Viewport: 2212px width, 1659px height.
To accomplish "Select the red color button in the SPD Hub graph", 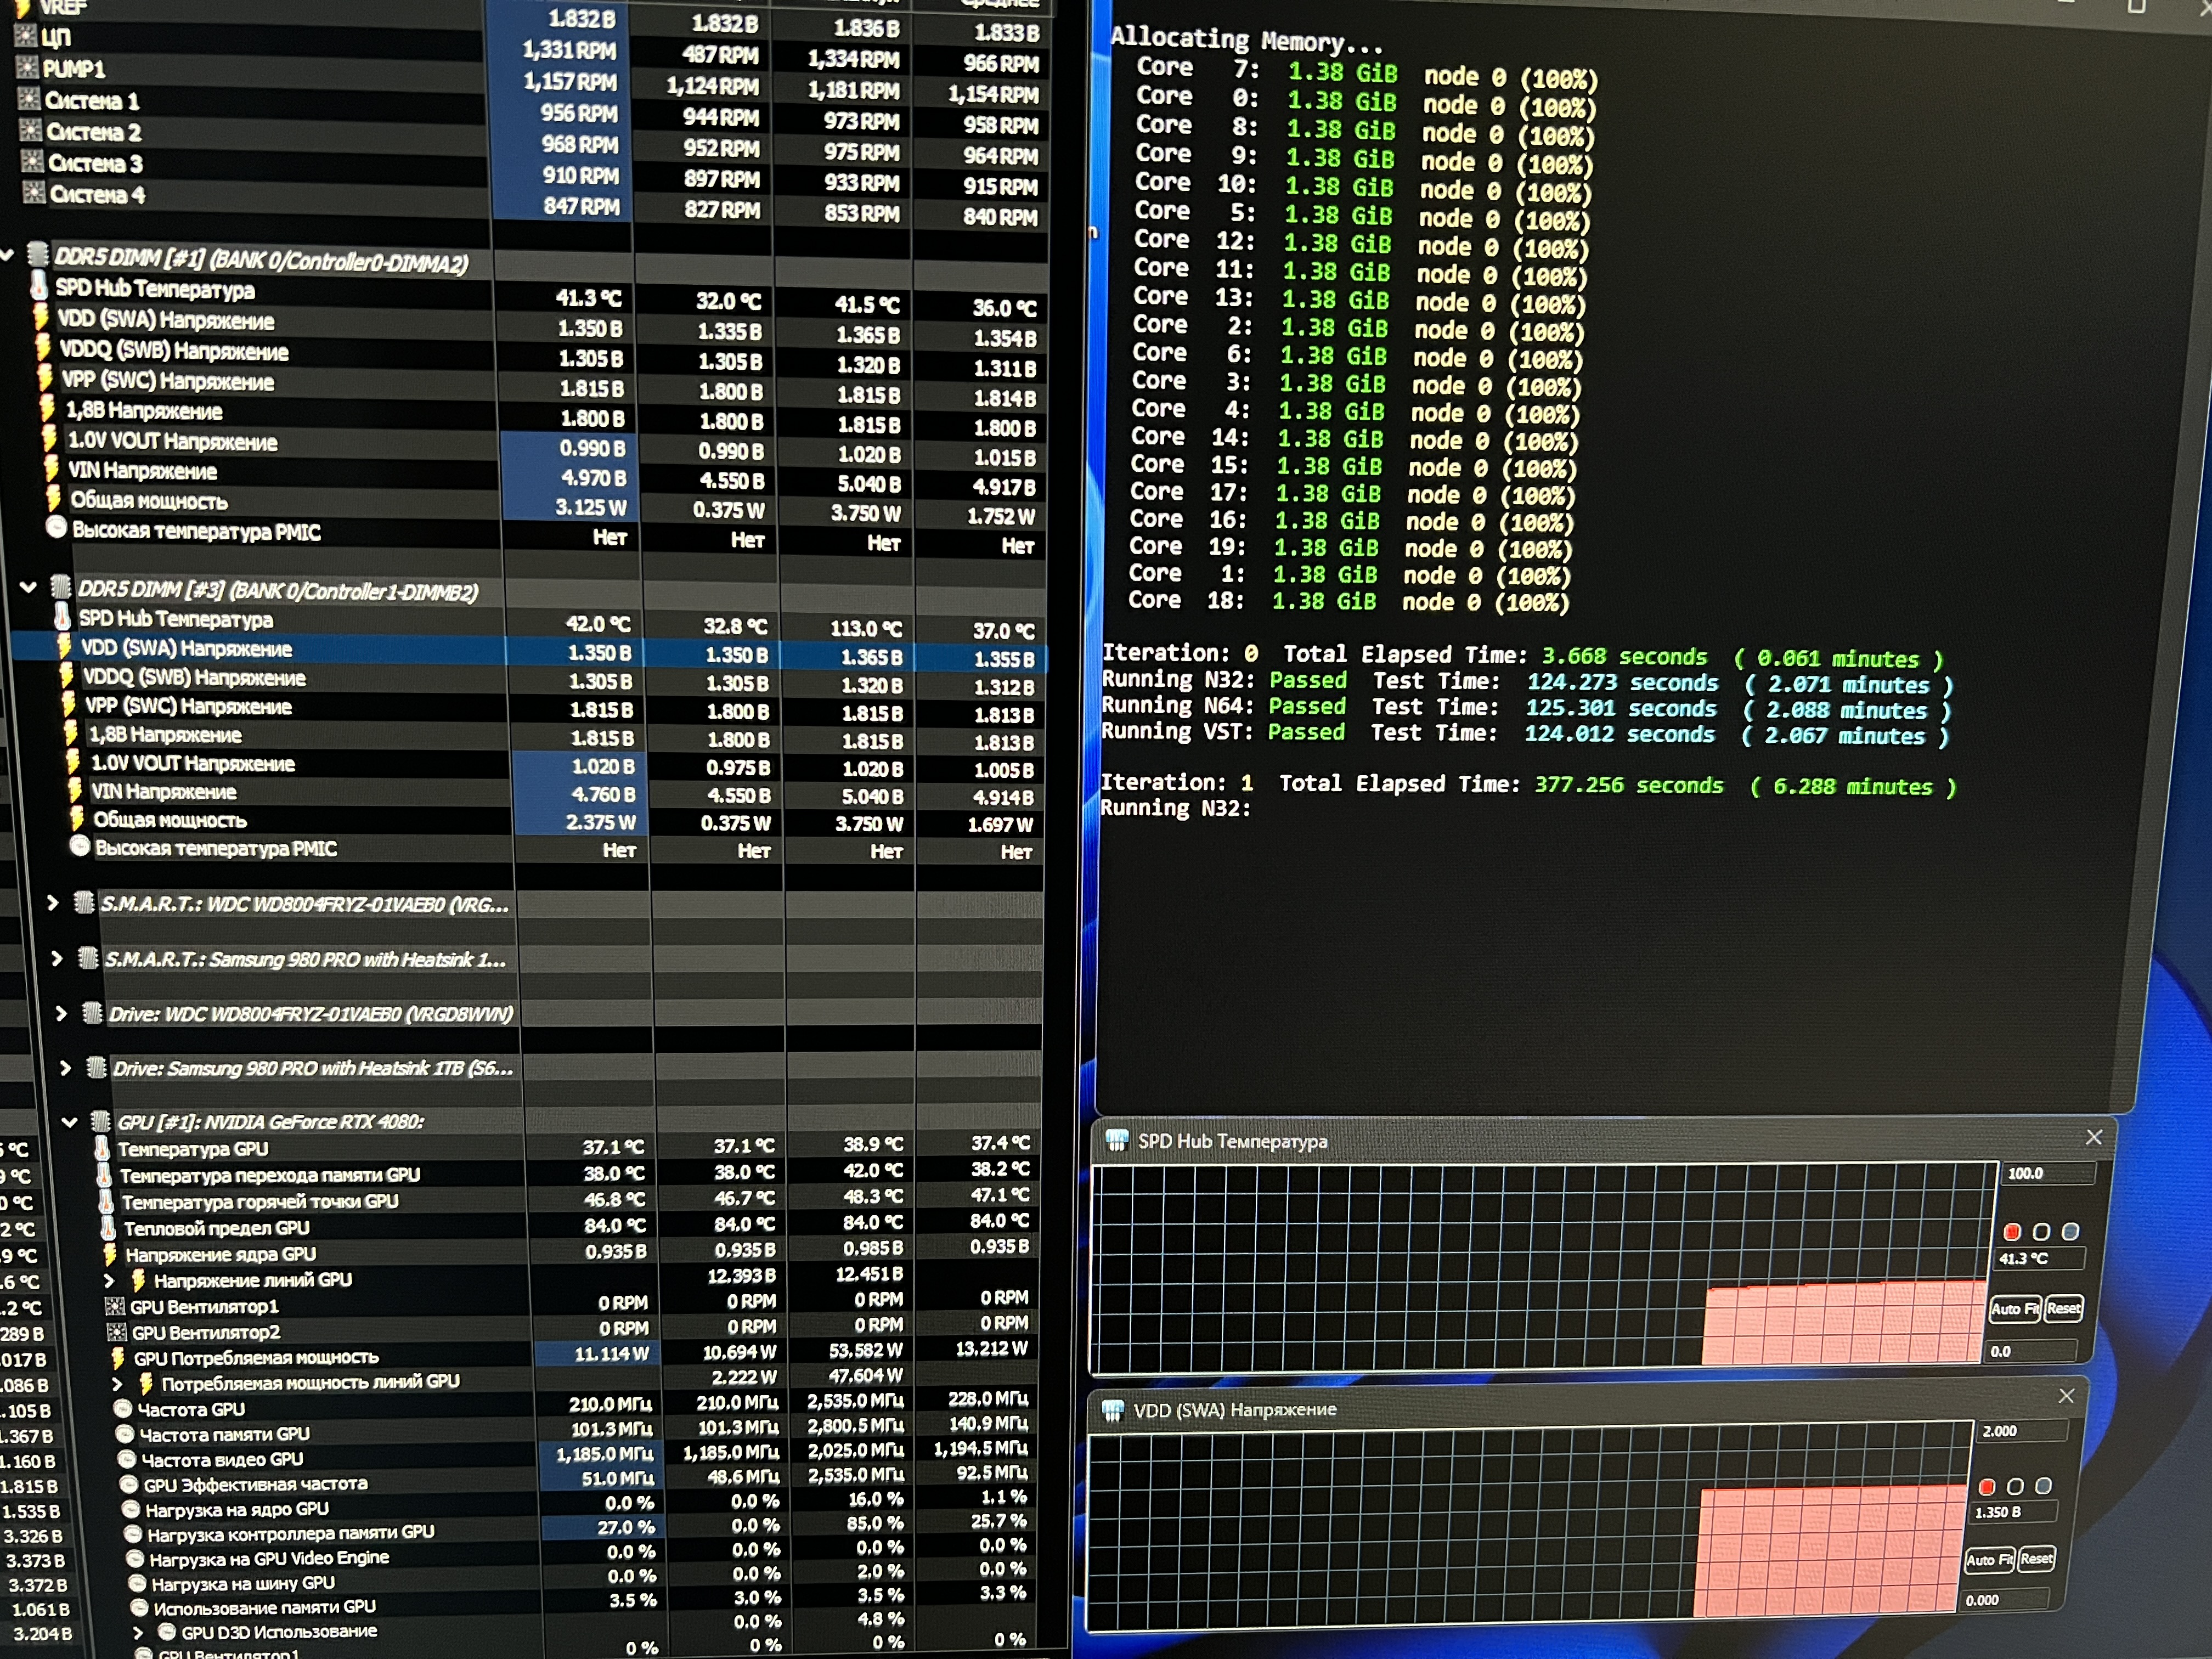I will coord(2013,1232).
